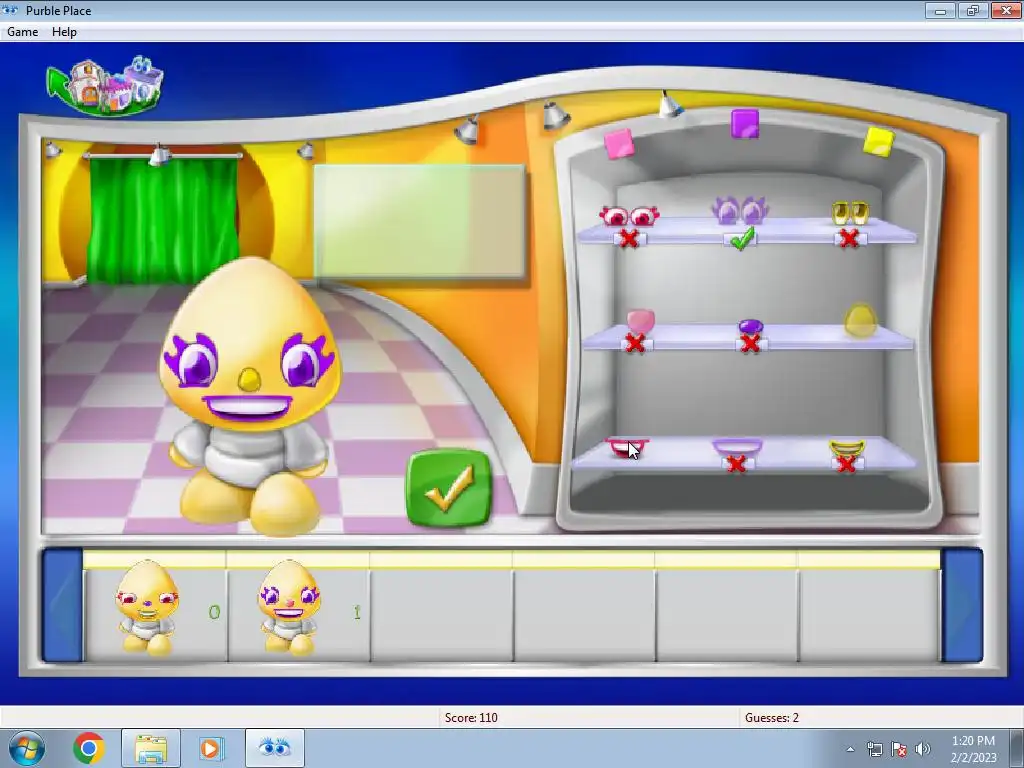Open Windows Explorer from the taskbar

click(151, 748)
